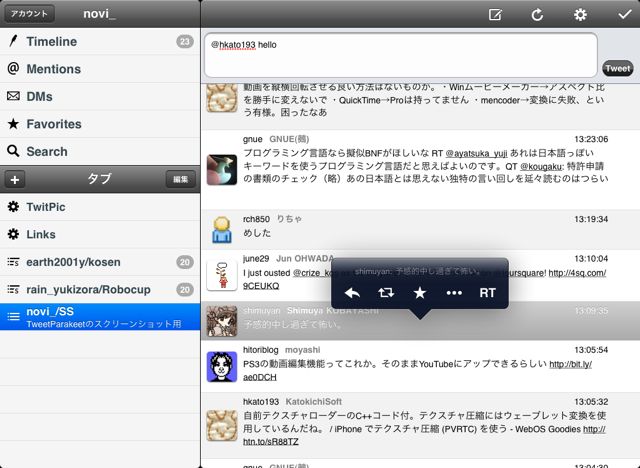Screen dimensions: 640x468
Task: Tap rch850's avatar thumbnail
Action: [222, 230]
